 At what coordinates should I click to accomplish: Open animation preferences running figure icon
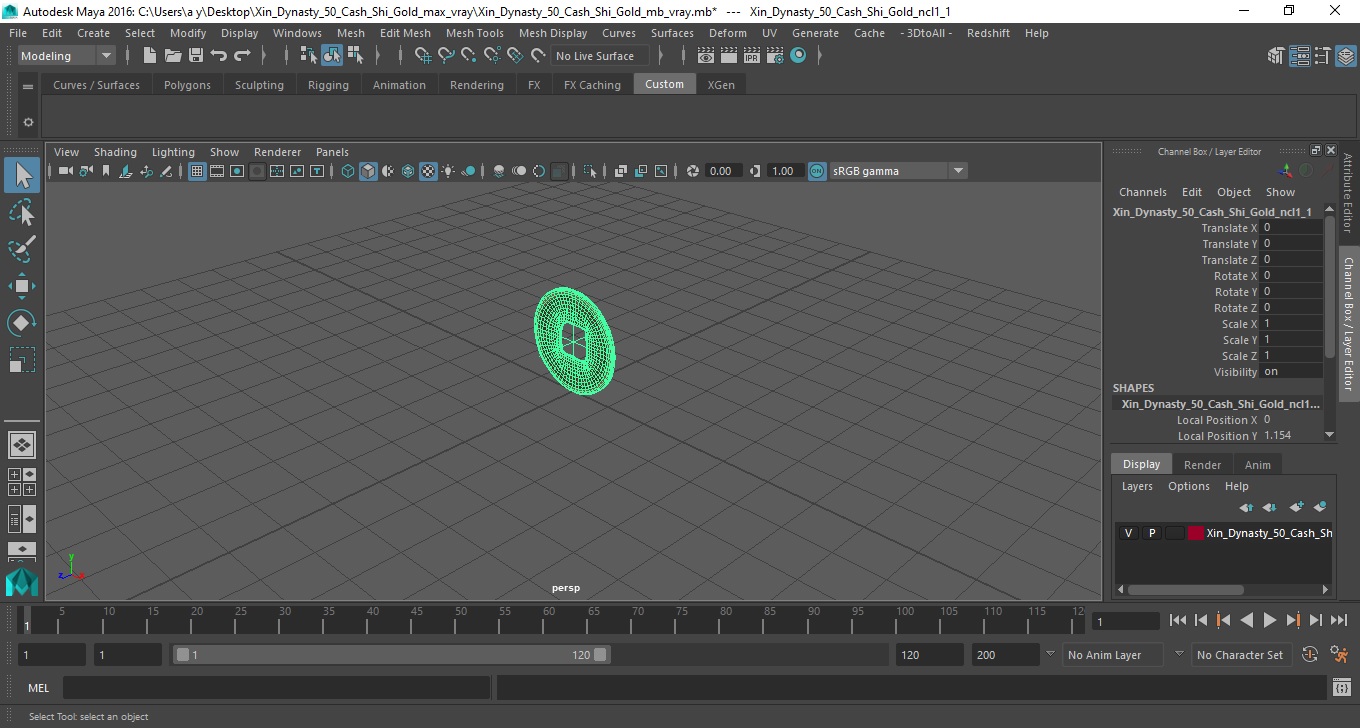tap(1339, 655)
